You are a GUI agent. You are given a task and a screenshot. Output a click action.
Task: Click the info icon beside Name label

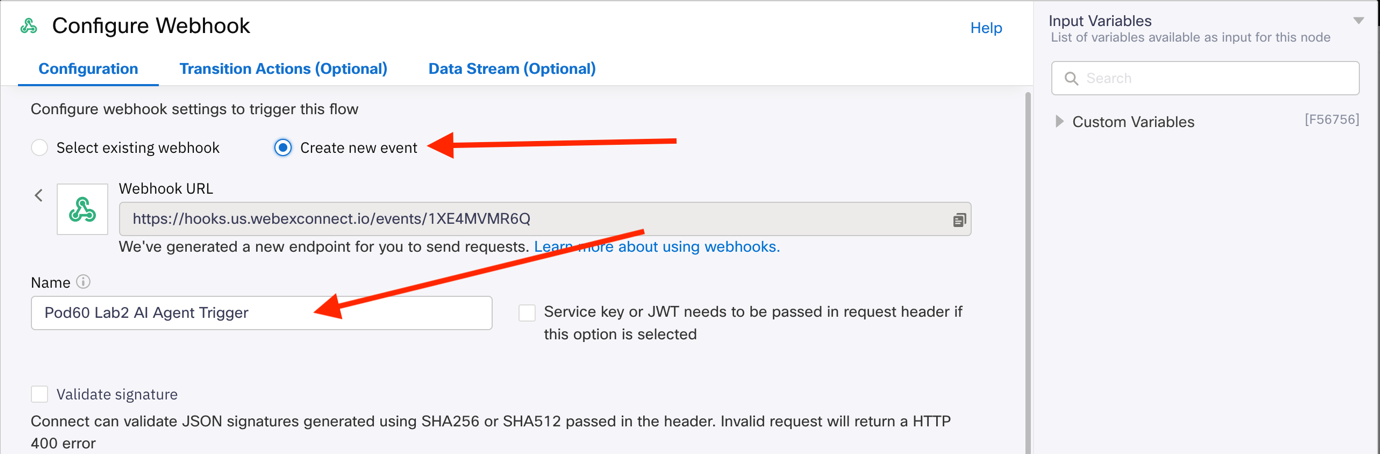84,282
